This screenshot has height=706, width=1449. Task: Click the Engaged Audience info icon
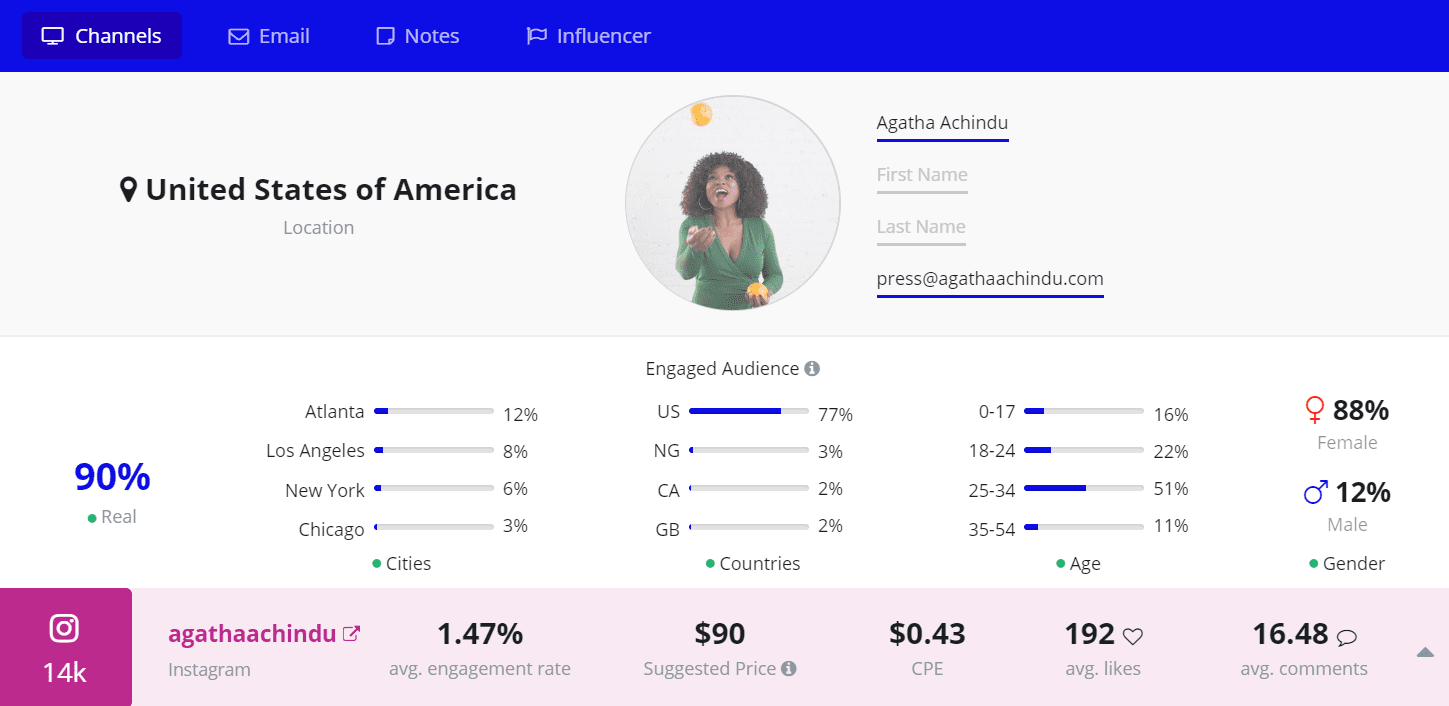(x=812, y=369)
